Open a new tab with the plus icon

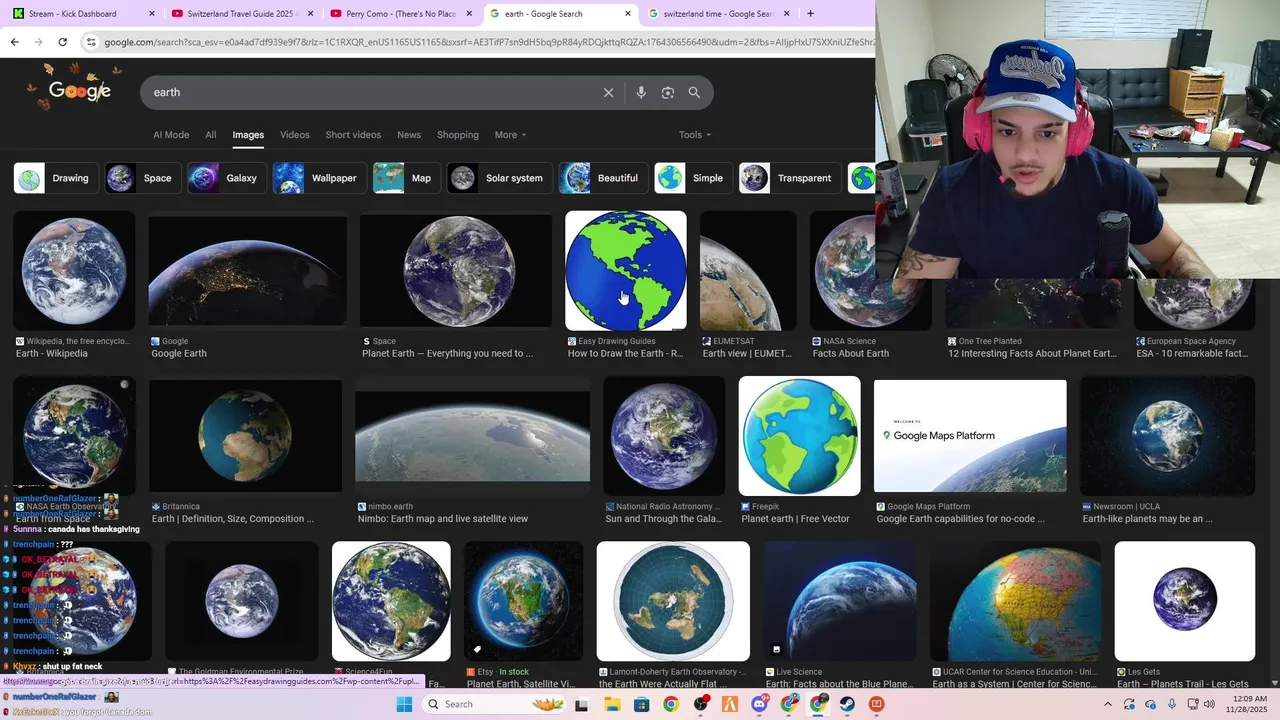(810, 14)
